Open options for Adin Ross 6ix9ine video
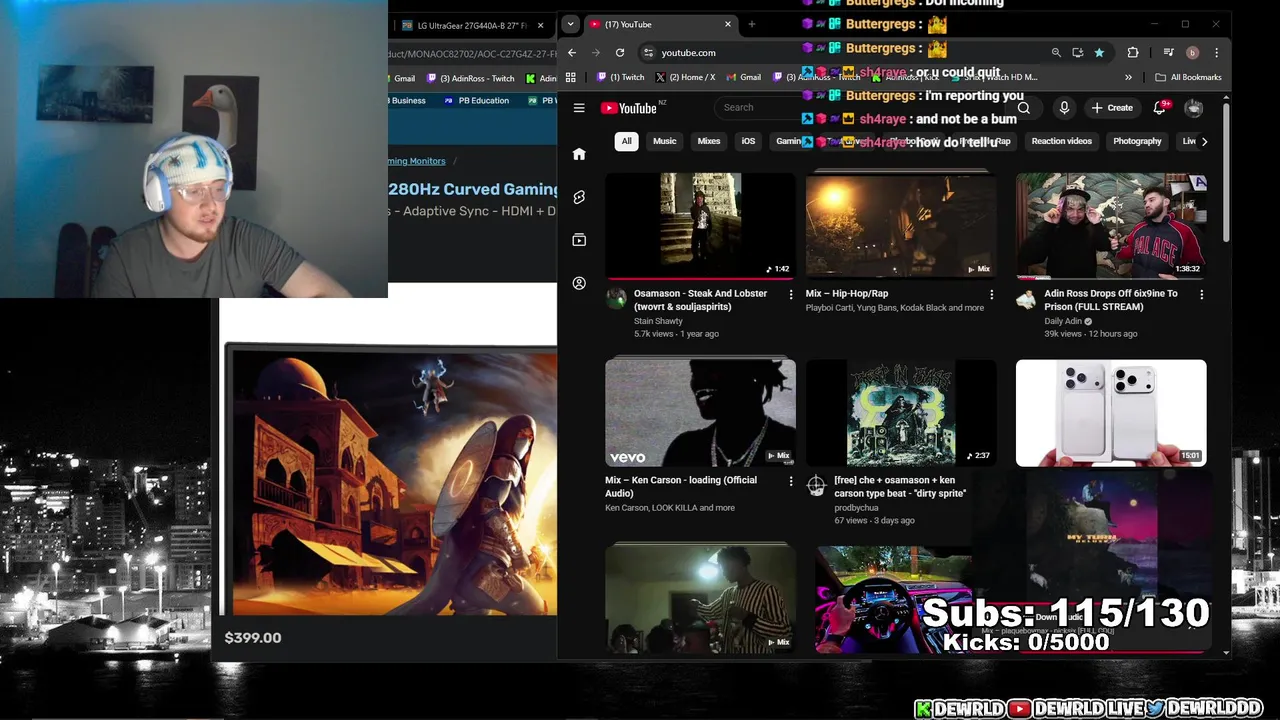The height and width of the screenshot is (720, 1280). (1202, 294)
